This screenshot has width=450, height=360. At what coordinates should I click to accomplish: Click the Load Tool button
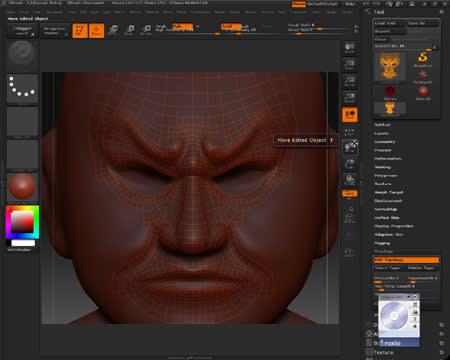(x=389, y=23)
